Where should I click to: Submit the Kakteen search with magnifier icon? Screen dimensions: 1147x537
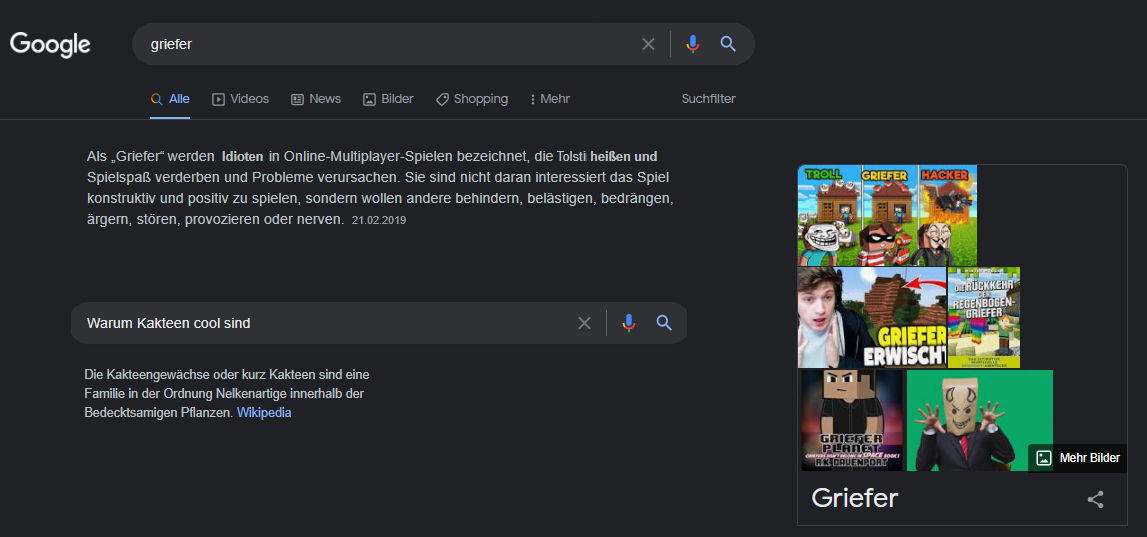pyautogui.click(x=663, y=323)
